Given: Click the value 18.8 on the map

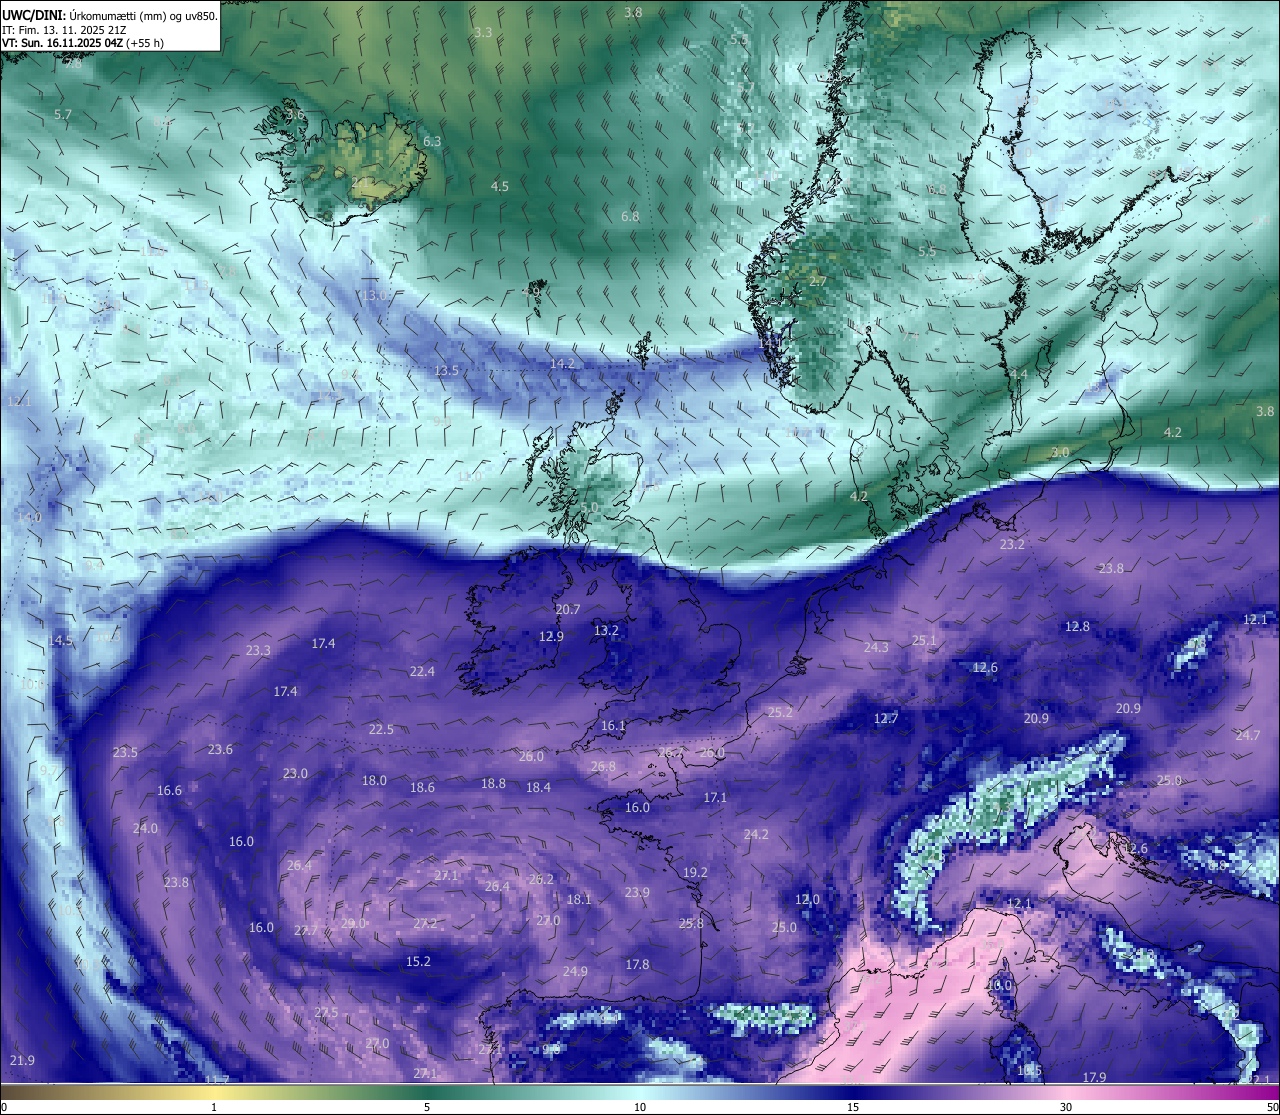Looking at the screenshot, I should 493,783.
